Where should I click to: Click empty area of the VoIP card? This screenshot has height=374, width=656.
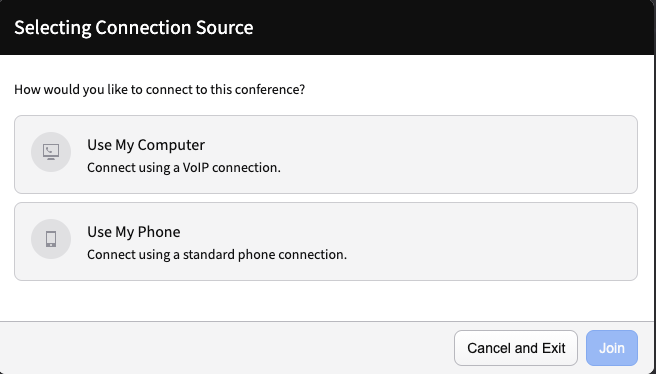click(460, 154)
